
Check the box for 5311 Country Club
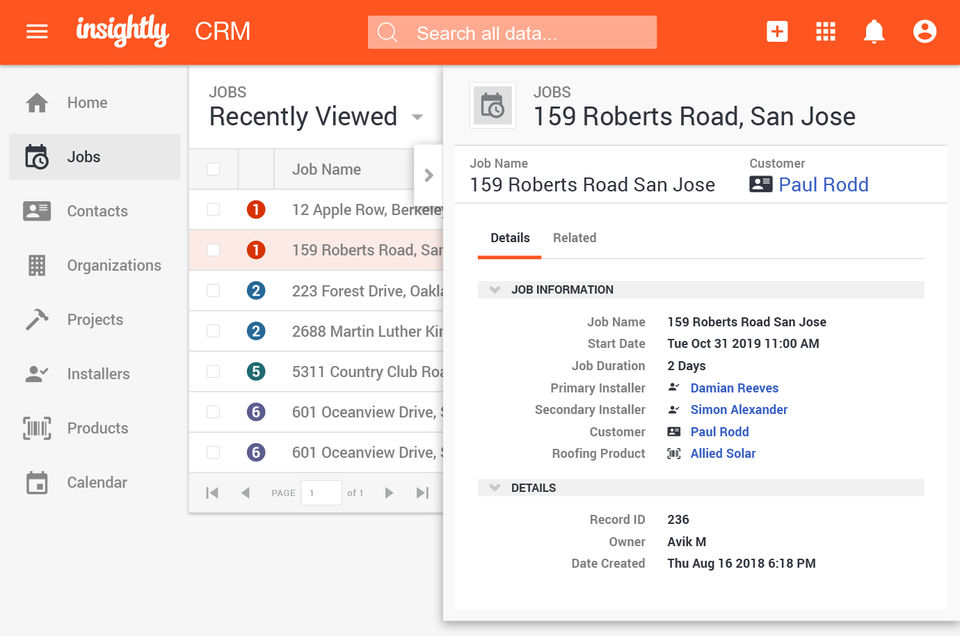[x=213, y=371]
